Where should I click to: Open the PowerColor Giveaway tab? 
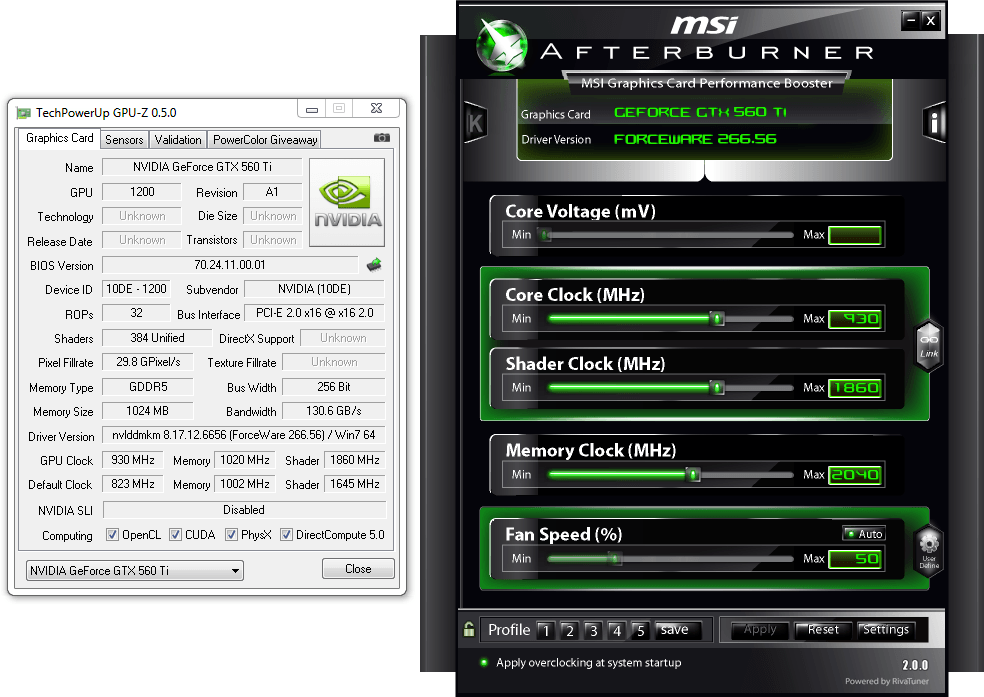(x=265, y=140)
